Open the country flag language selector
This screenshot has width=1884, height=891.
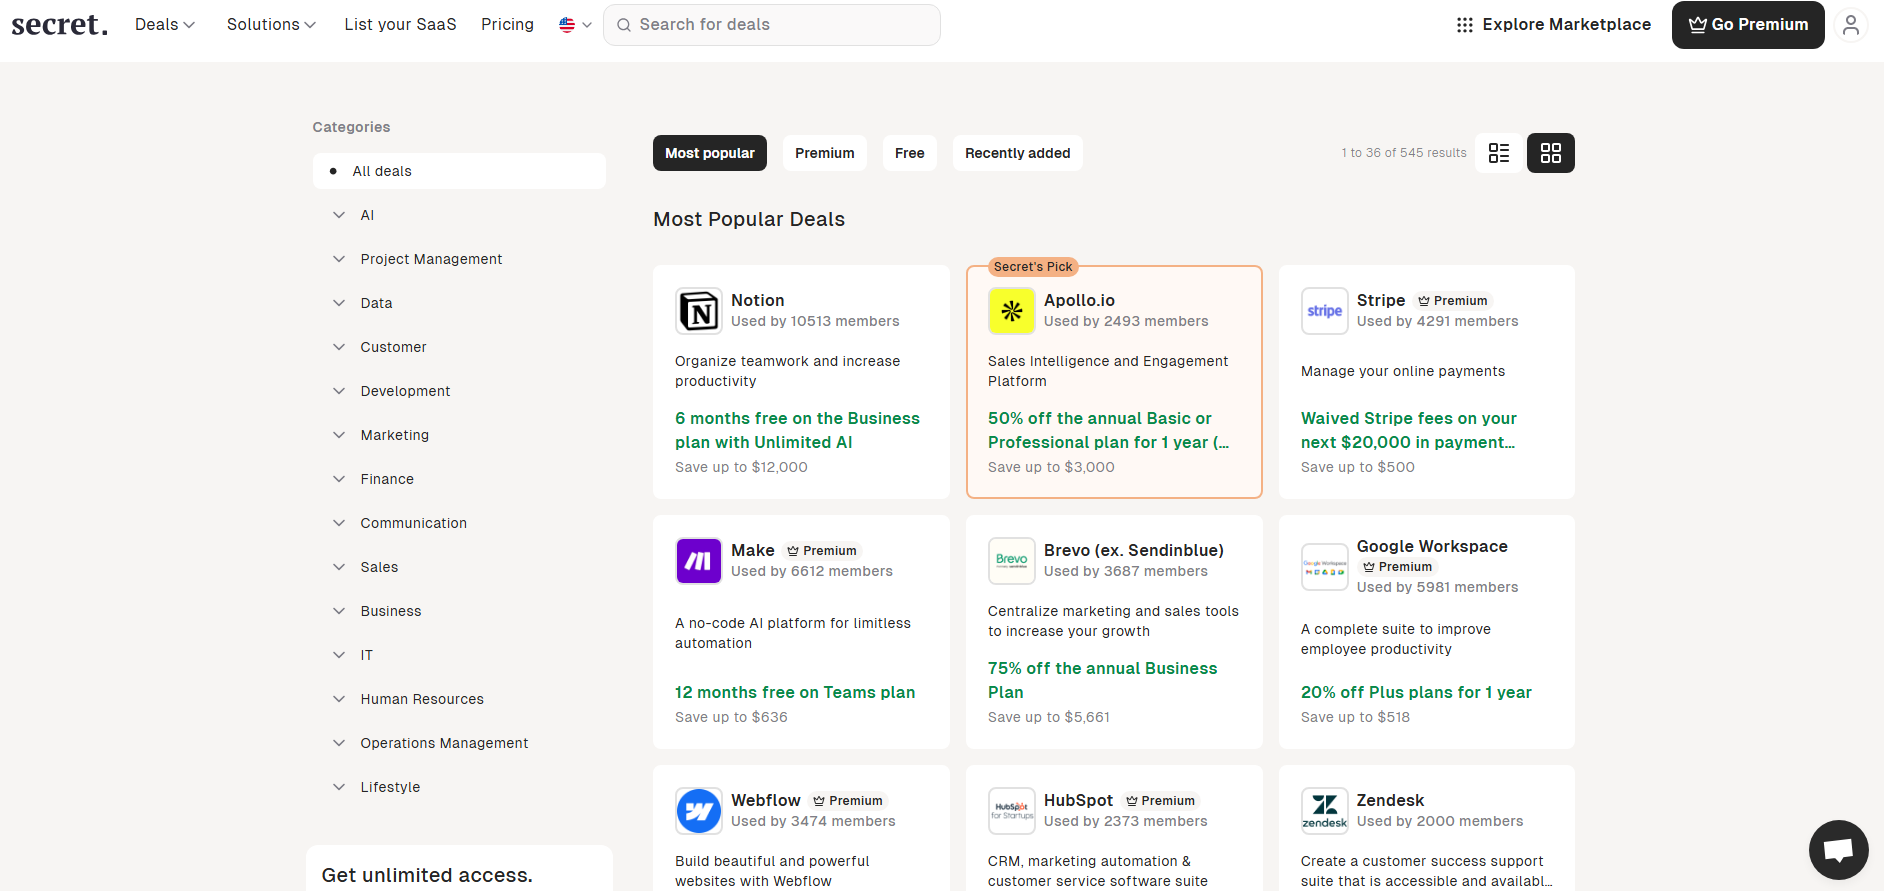(575, 25)
